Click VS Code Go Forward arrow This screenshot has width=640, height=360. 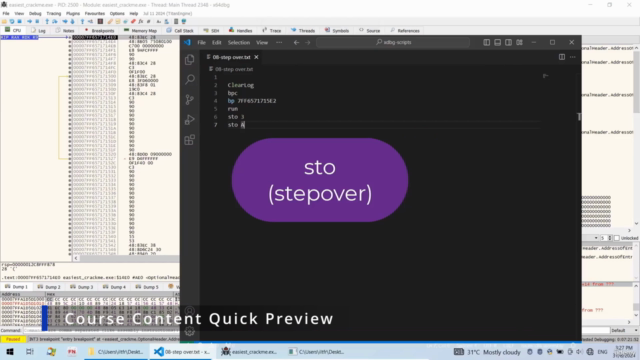click(308, 42)
